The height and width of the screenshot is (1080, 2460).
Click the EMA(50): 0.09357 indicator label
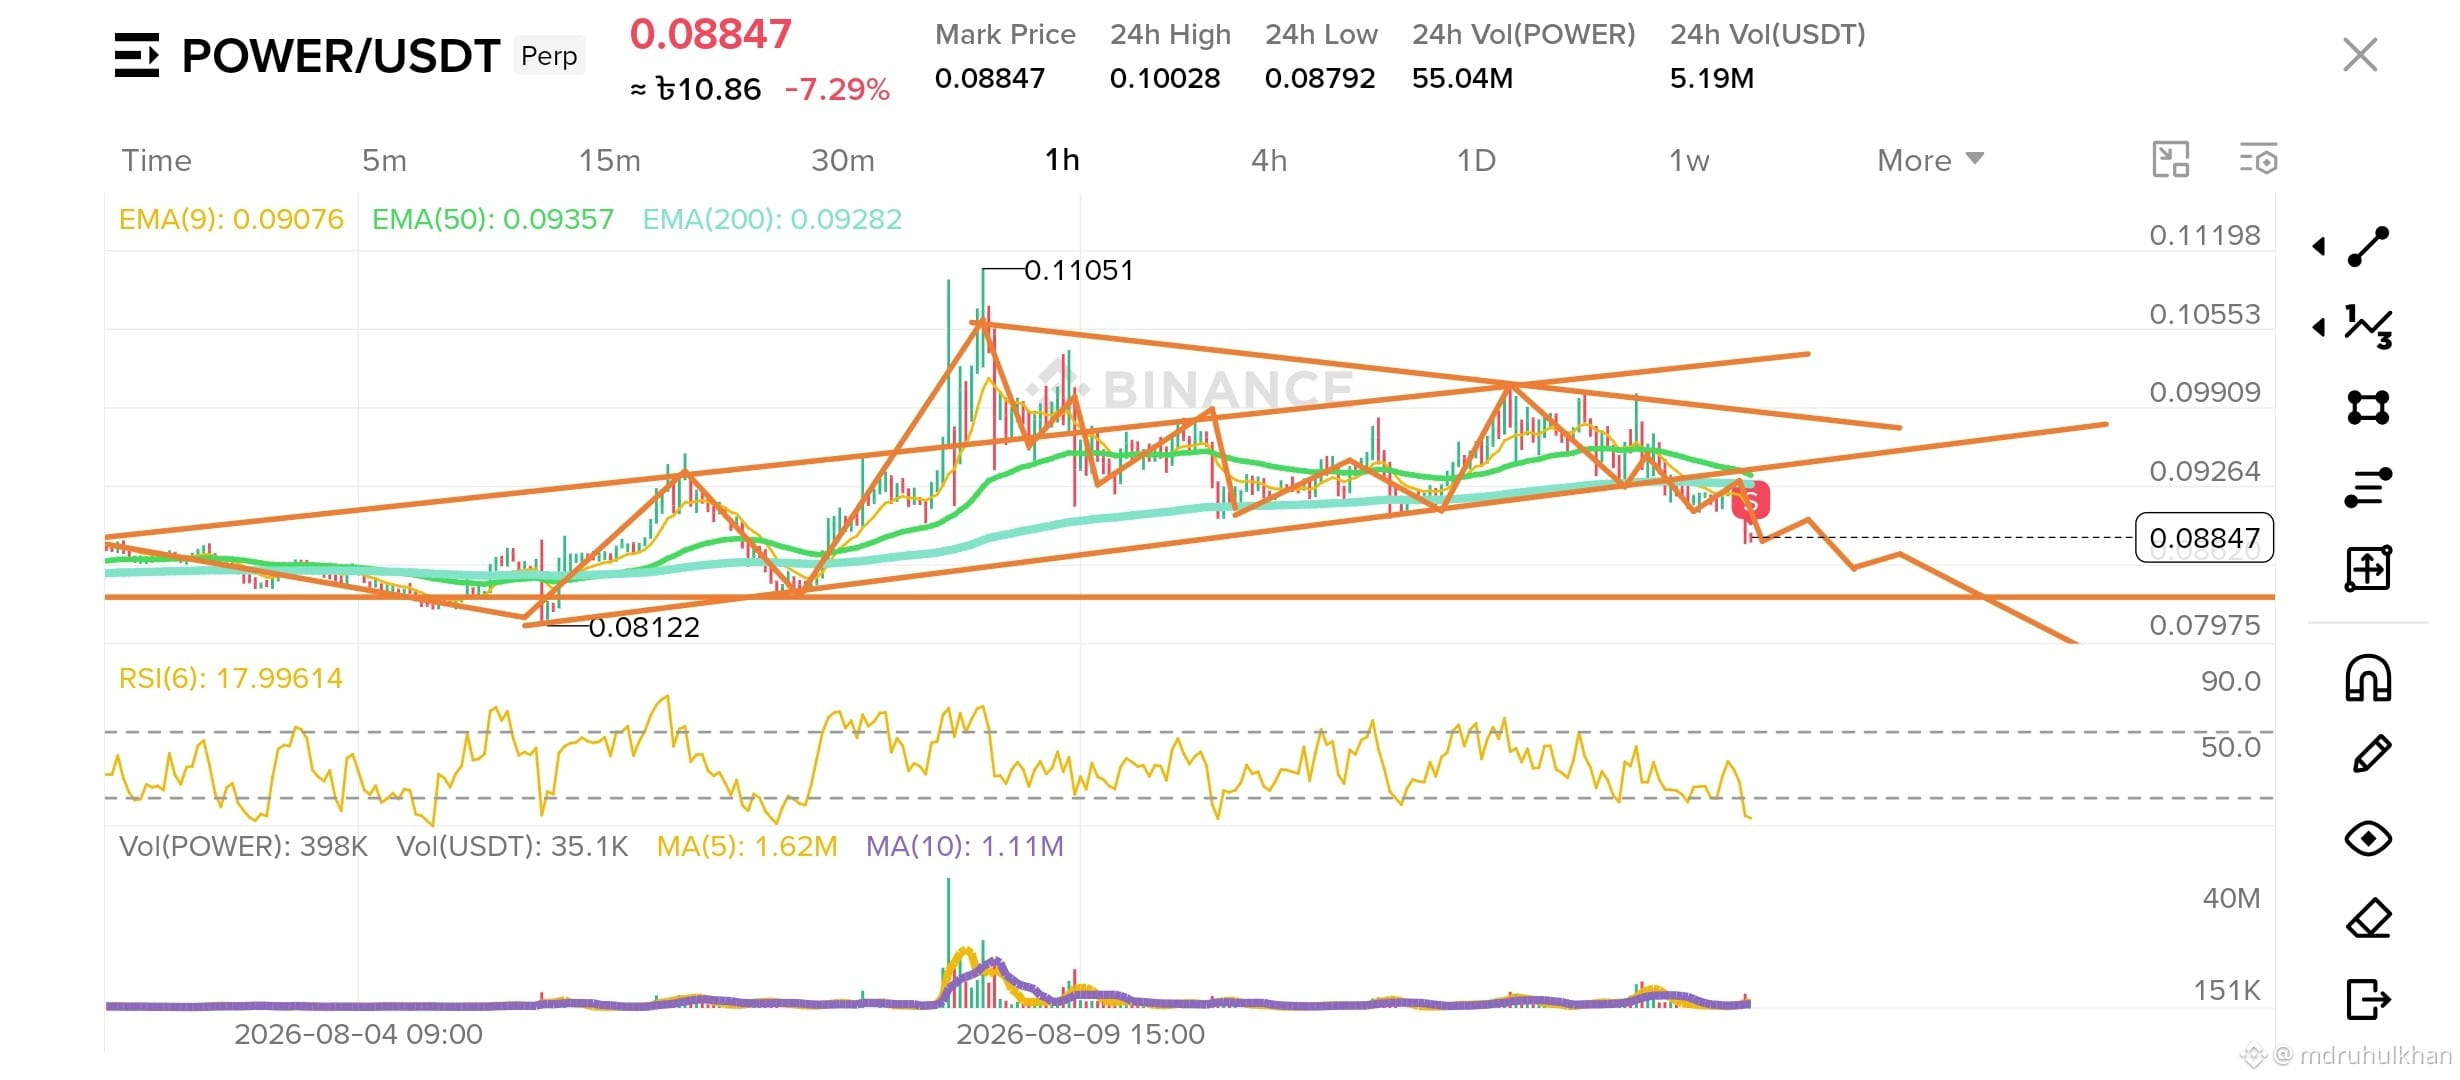click(493, 219)
